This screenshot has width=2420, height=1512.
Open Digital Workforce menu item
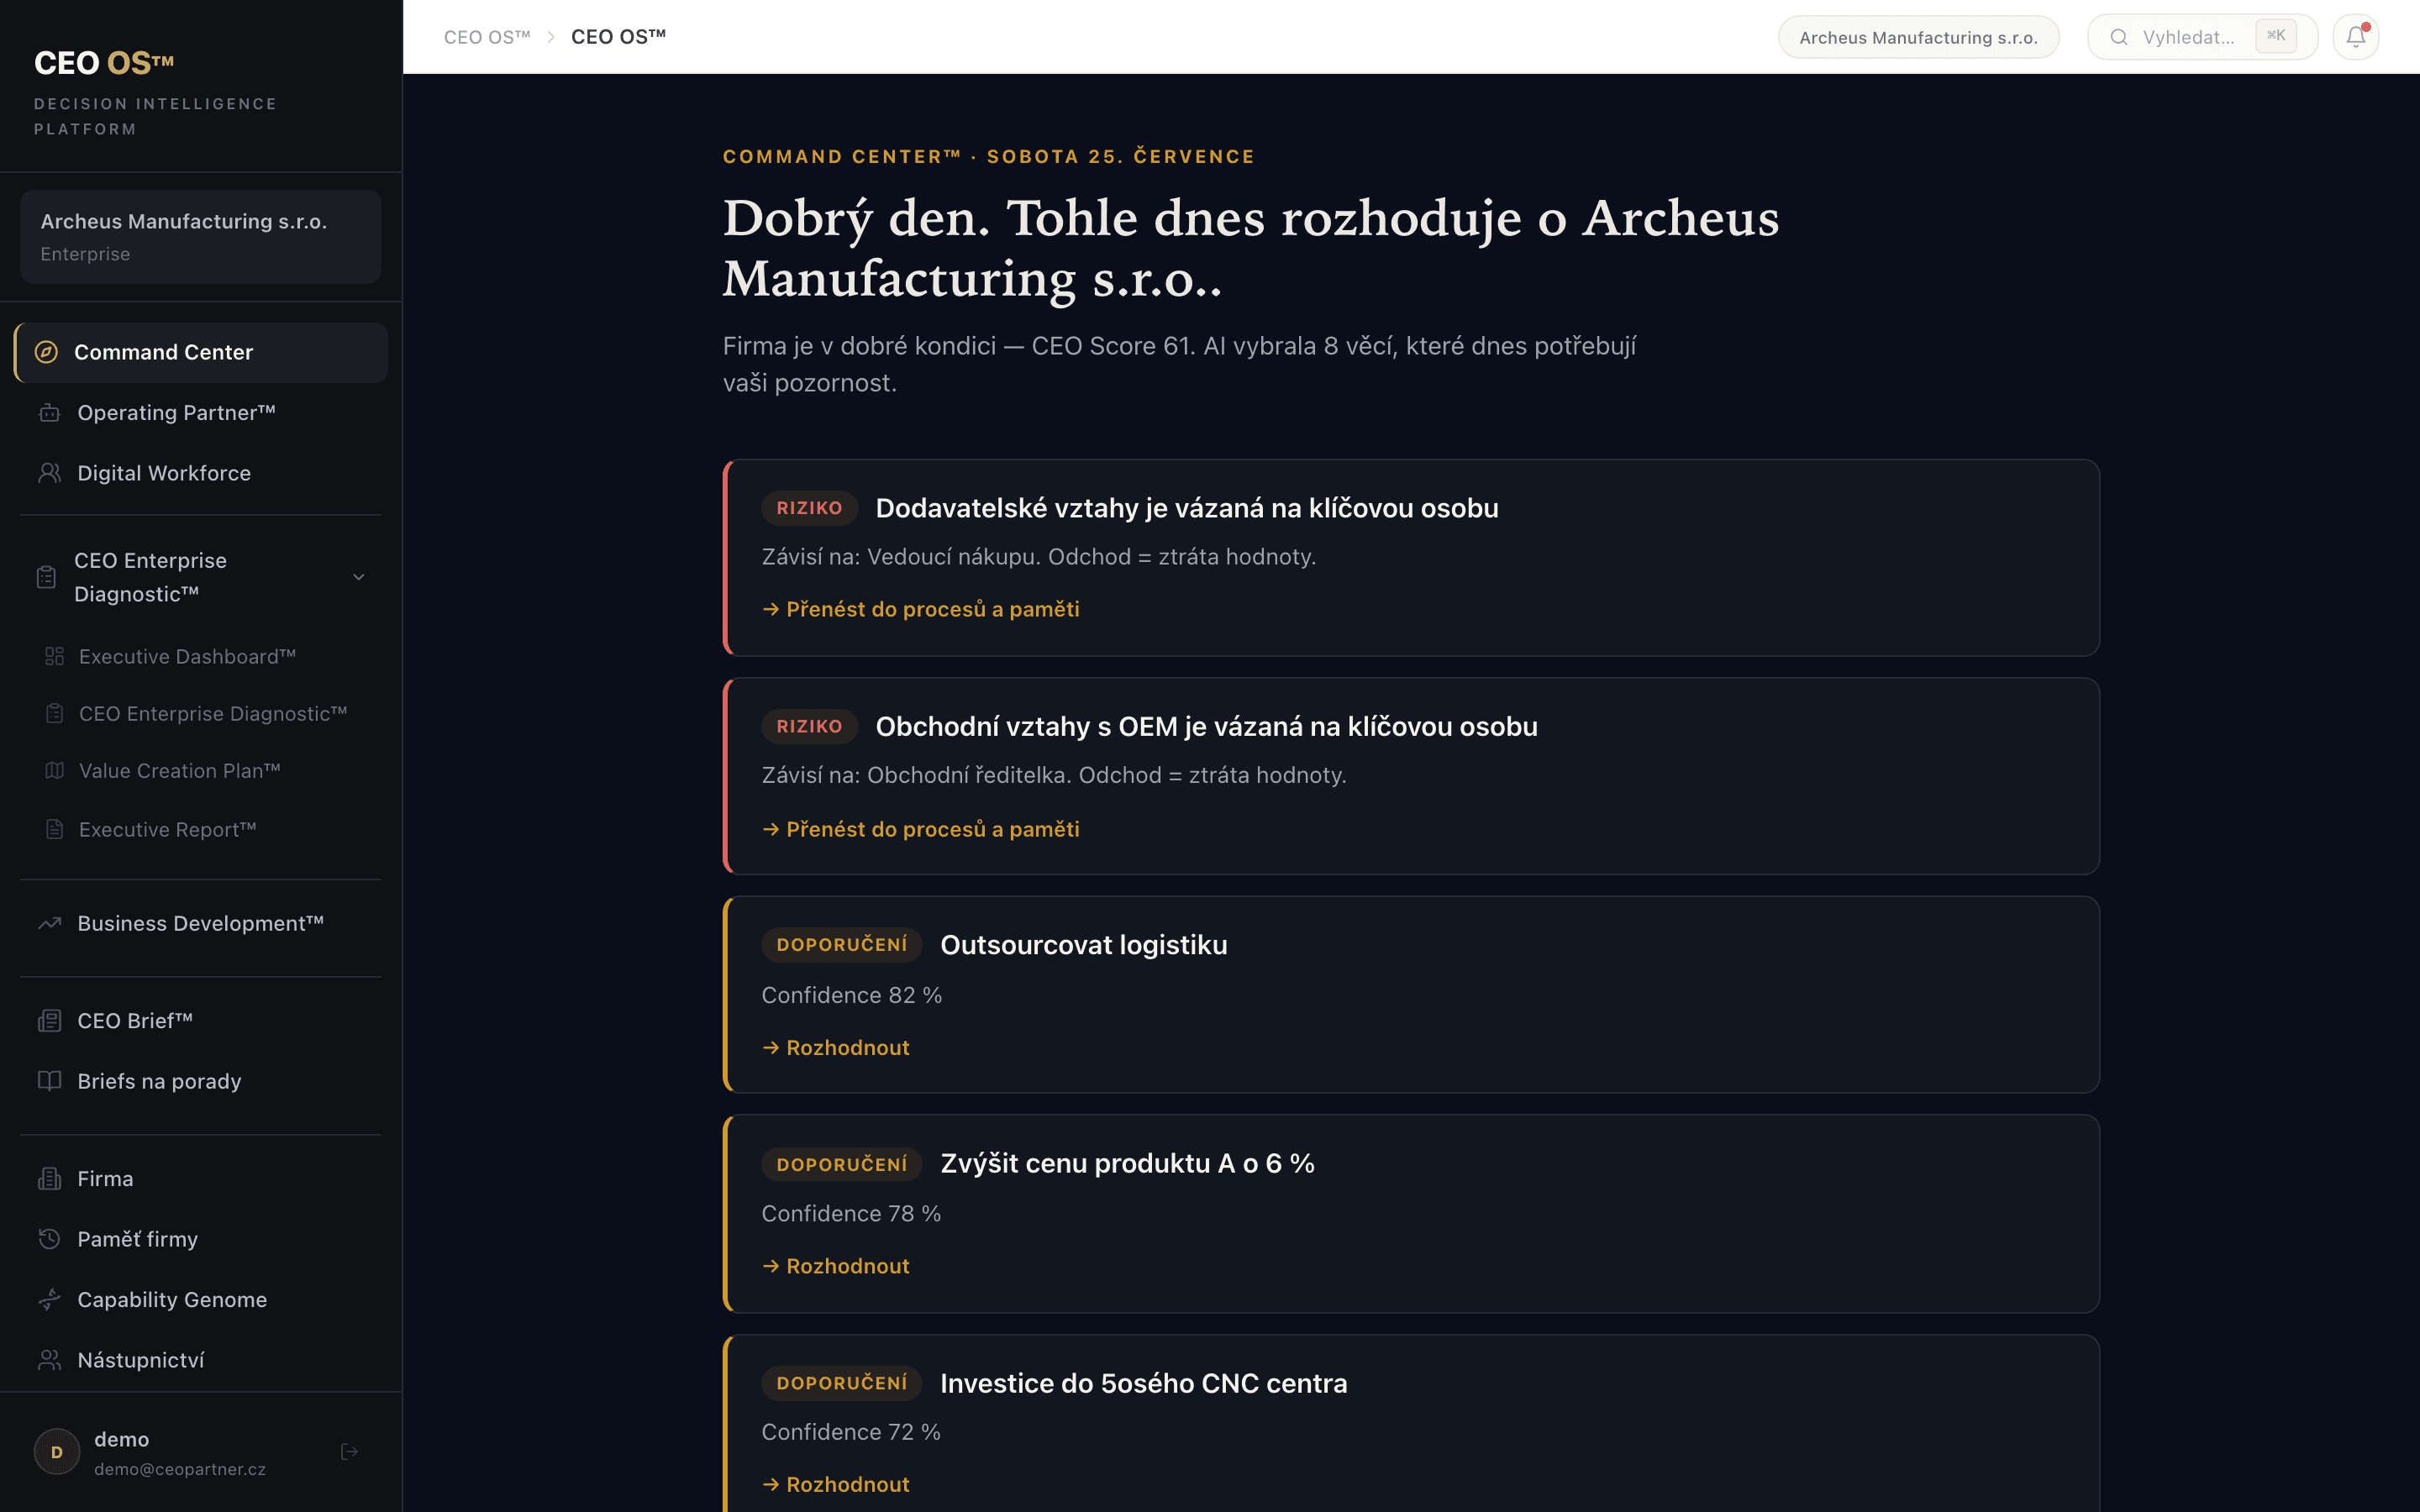[201, 473]
